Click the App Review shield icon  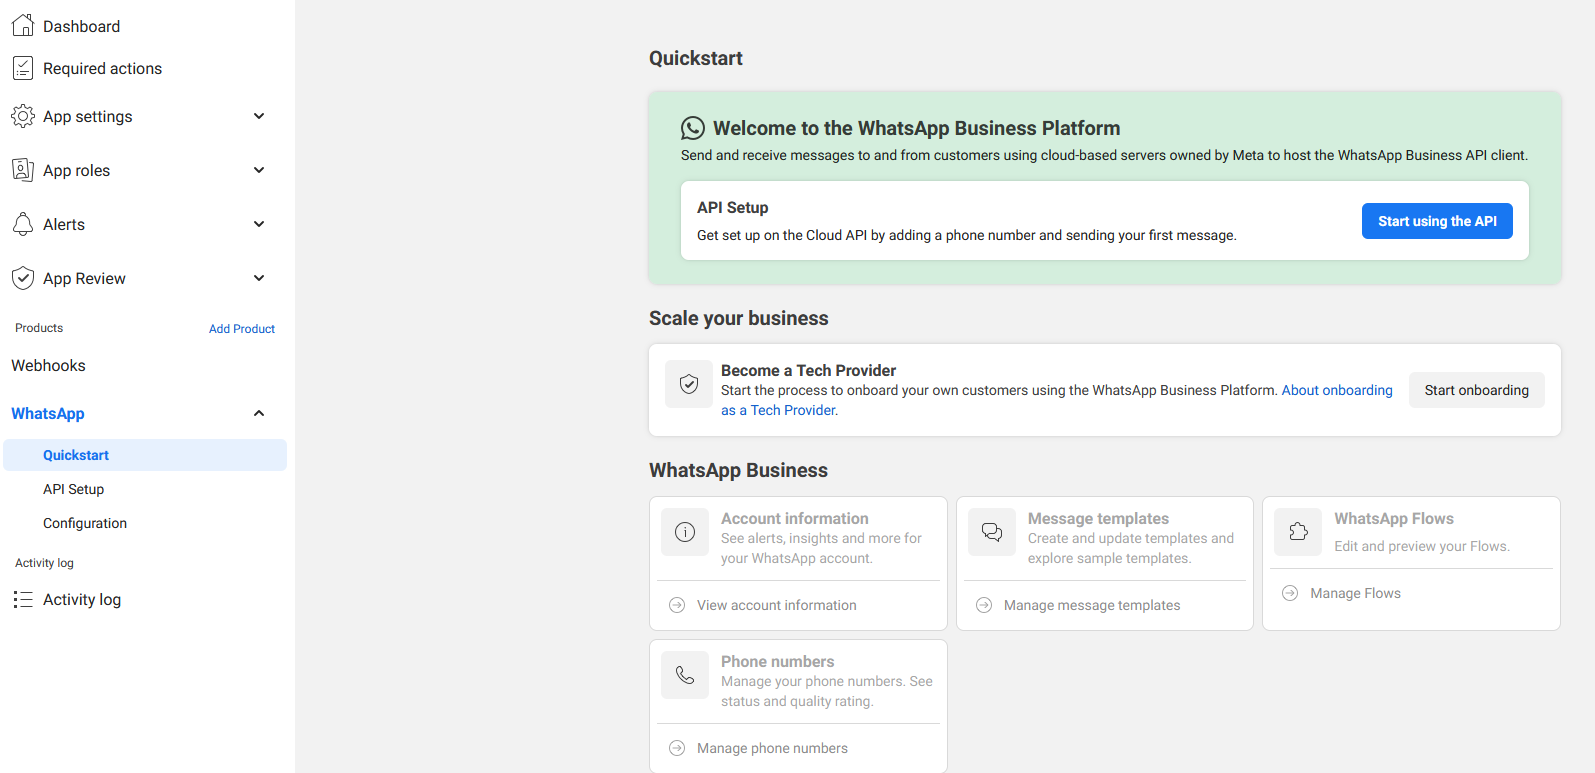point(23,278)
